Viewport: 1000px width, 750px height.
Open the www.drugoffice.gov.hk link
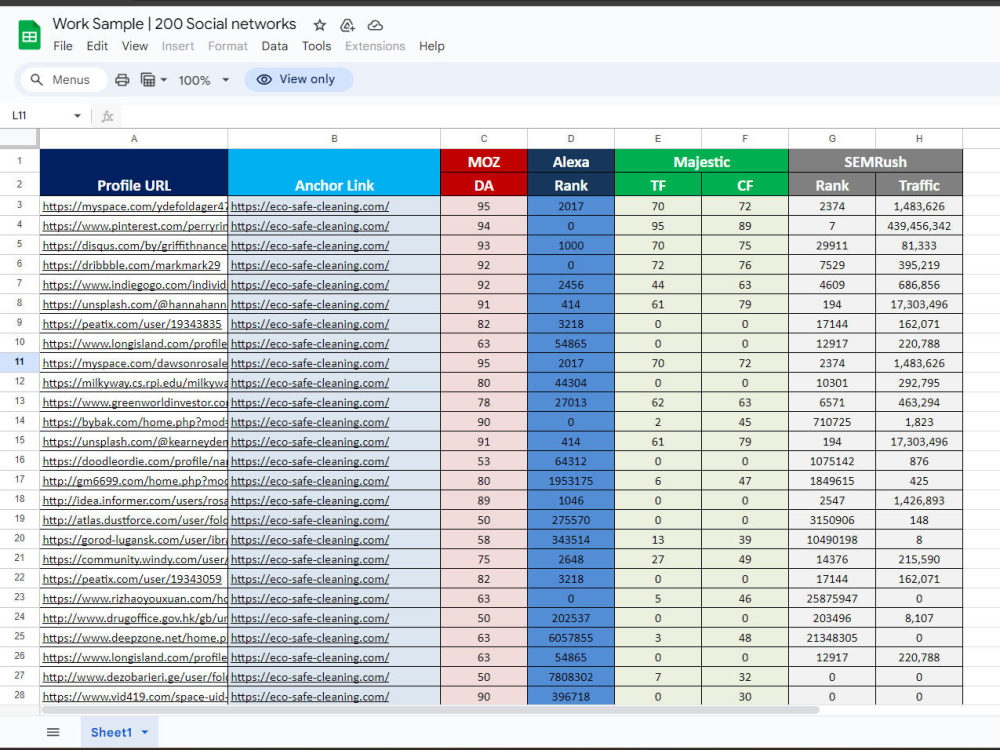click(x=135, y=618)
